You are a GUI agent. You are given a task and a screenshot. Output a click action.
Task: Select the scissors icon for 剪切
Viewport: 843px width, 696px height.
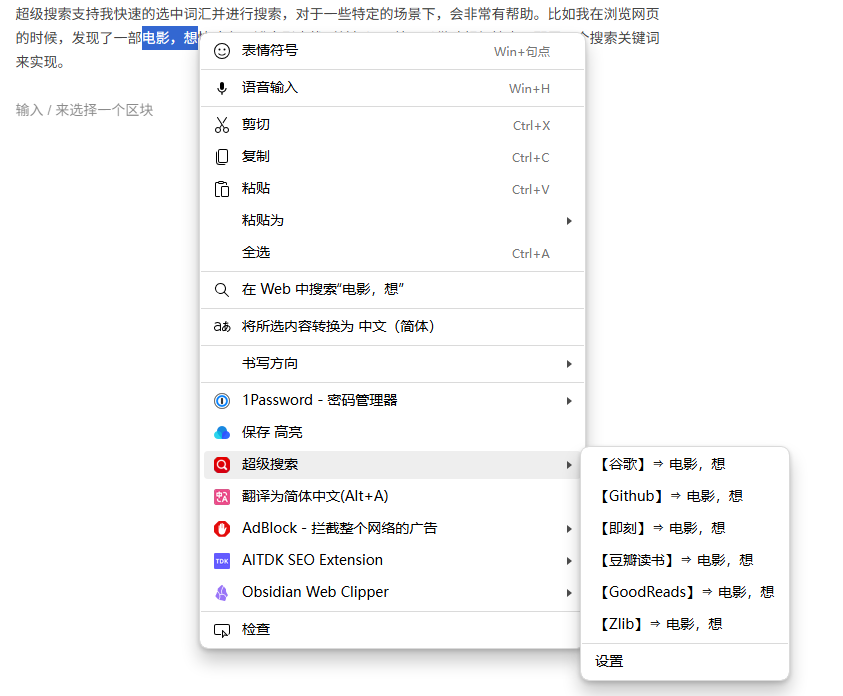click(x=221, y=124)
